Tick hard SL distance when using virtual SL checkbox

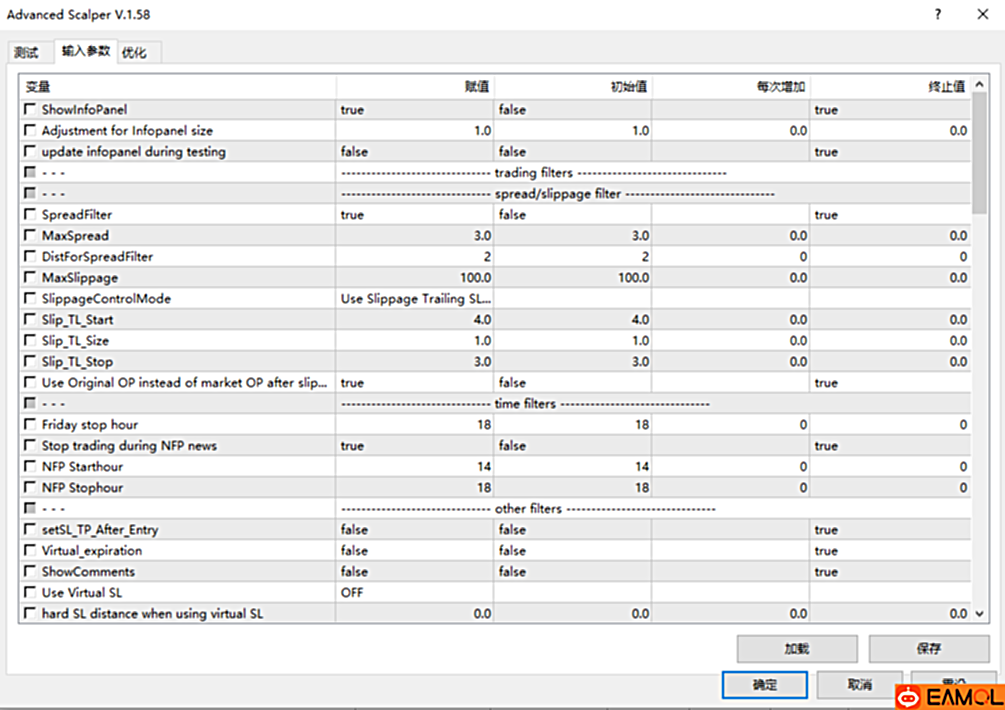[30, 614]
